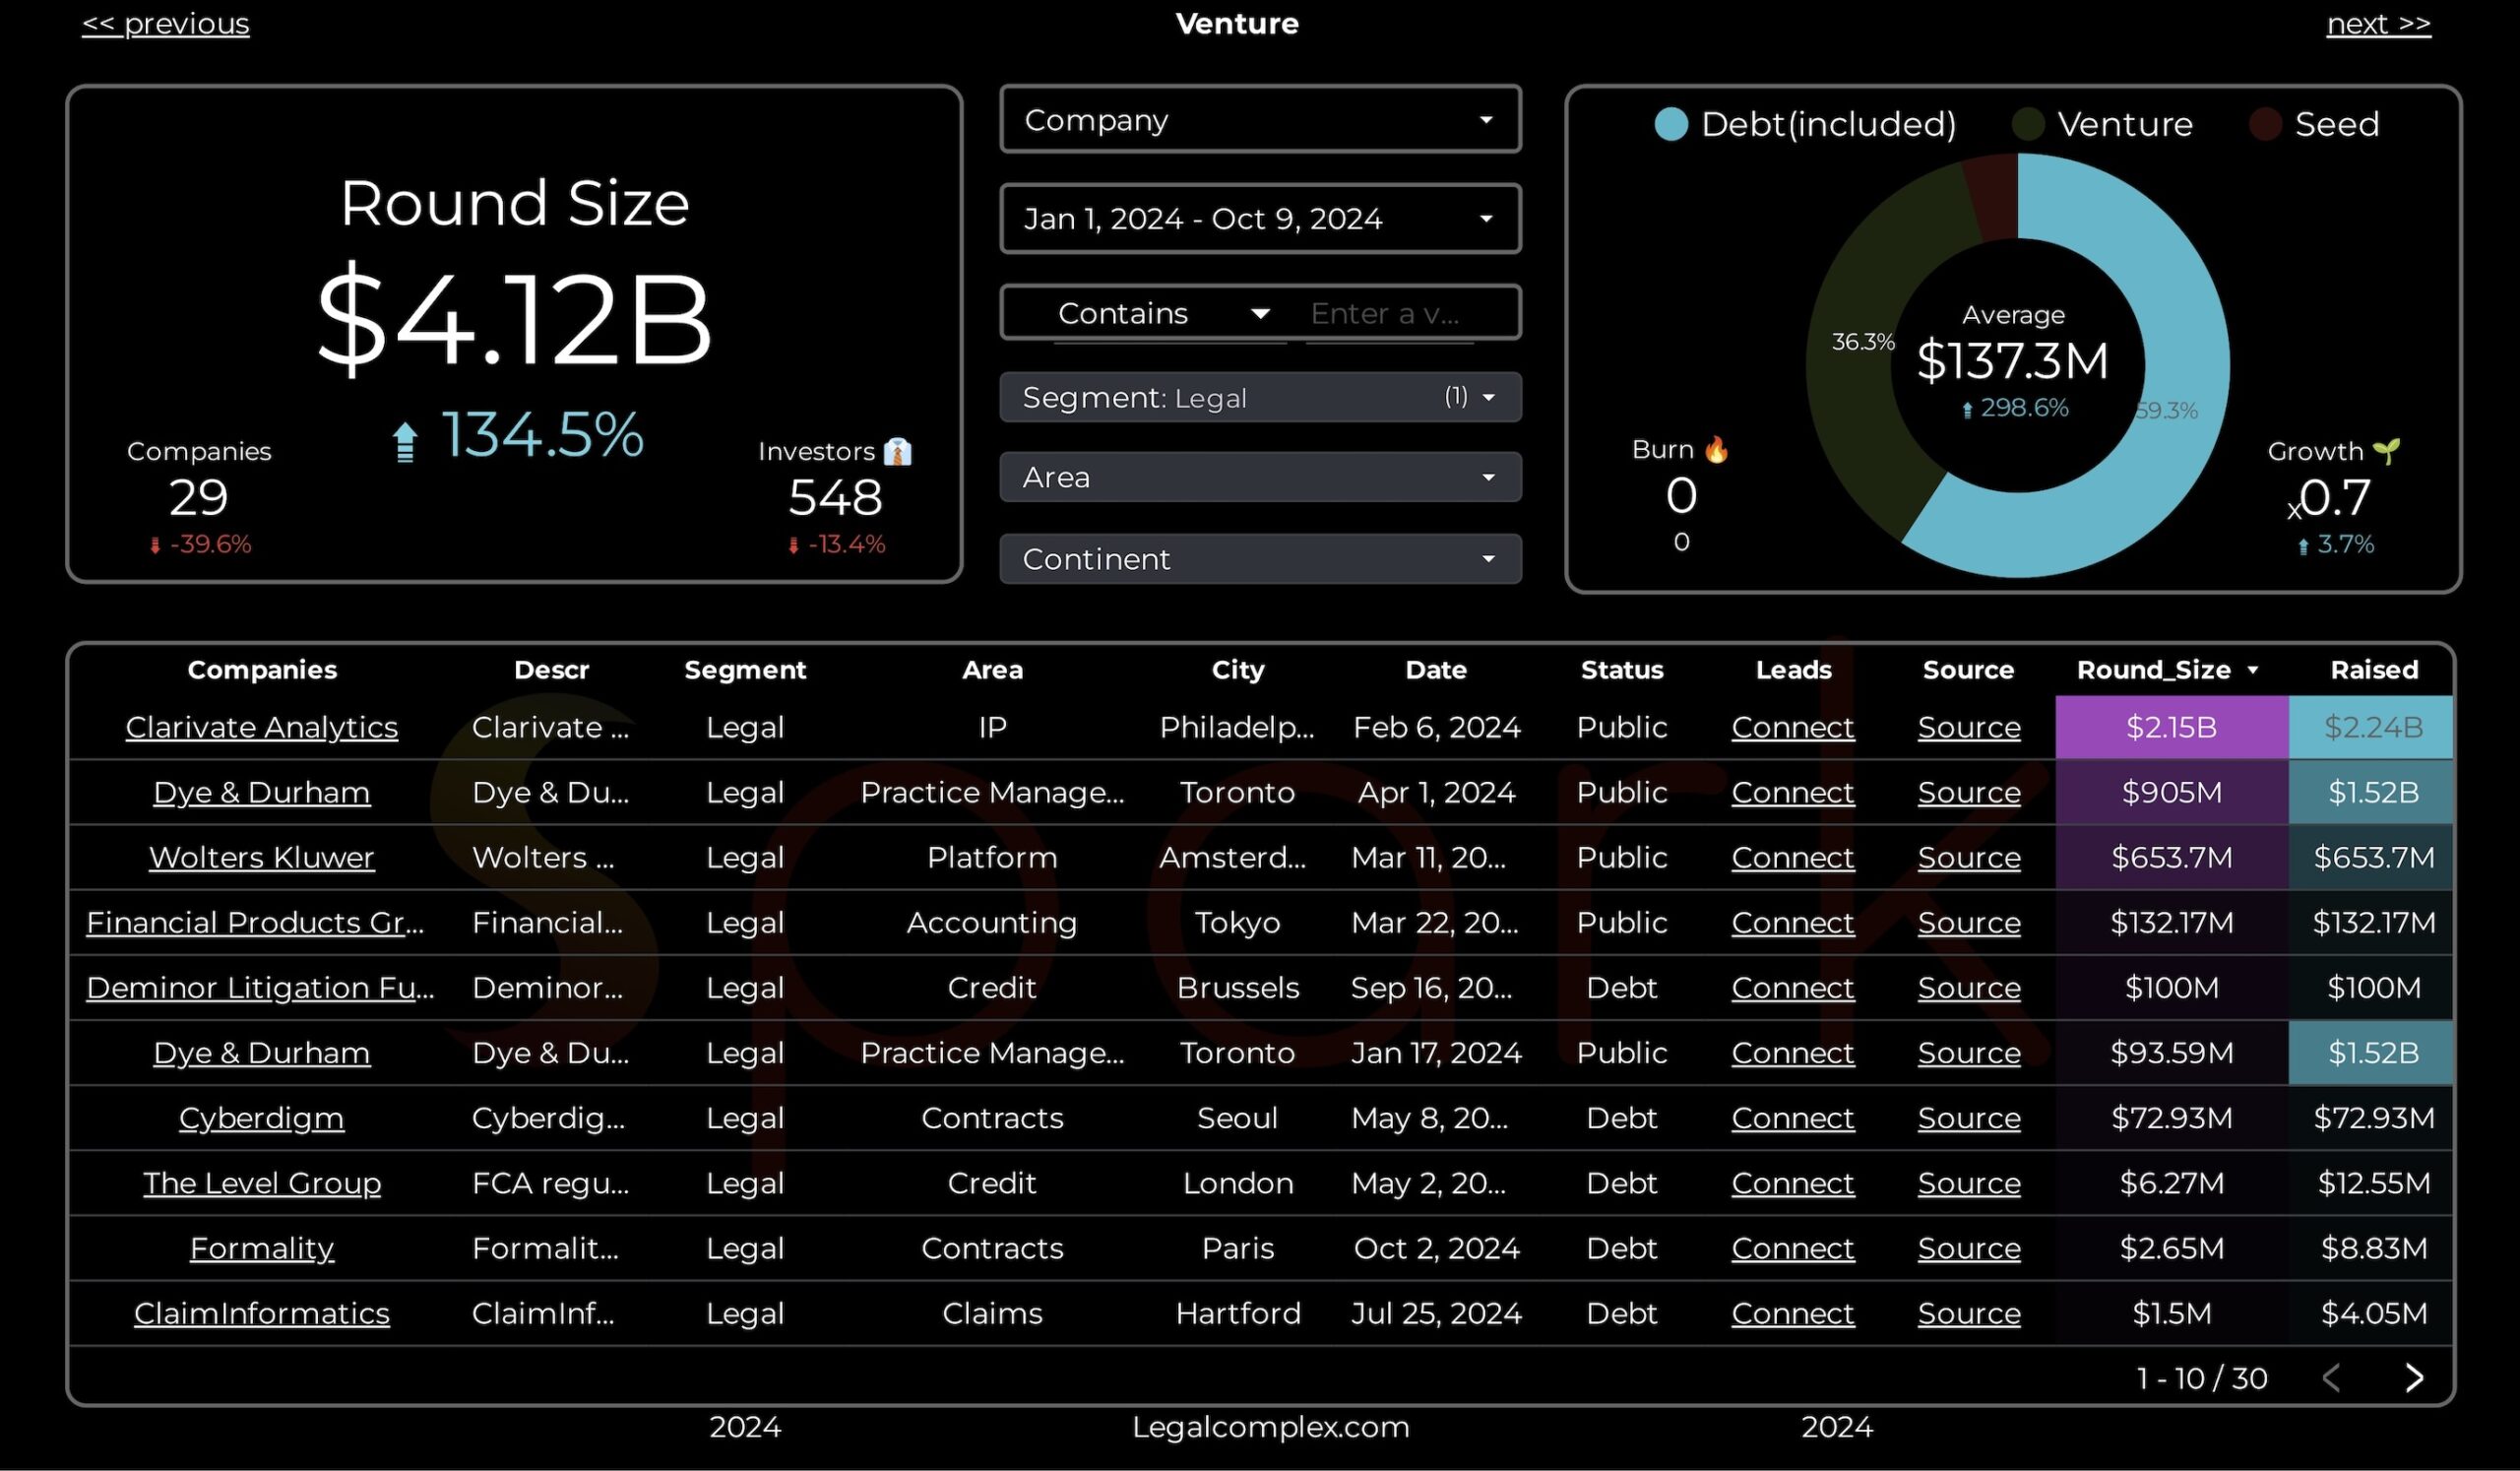Open the Clarivate Analytics company link
This screenshot has height=1471, width=2520.
pyautogui.click(x=262, y=727)
